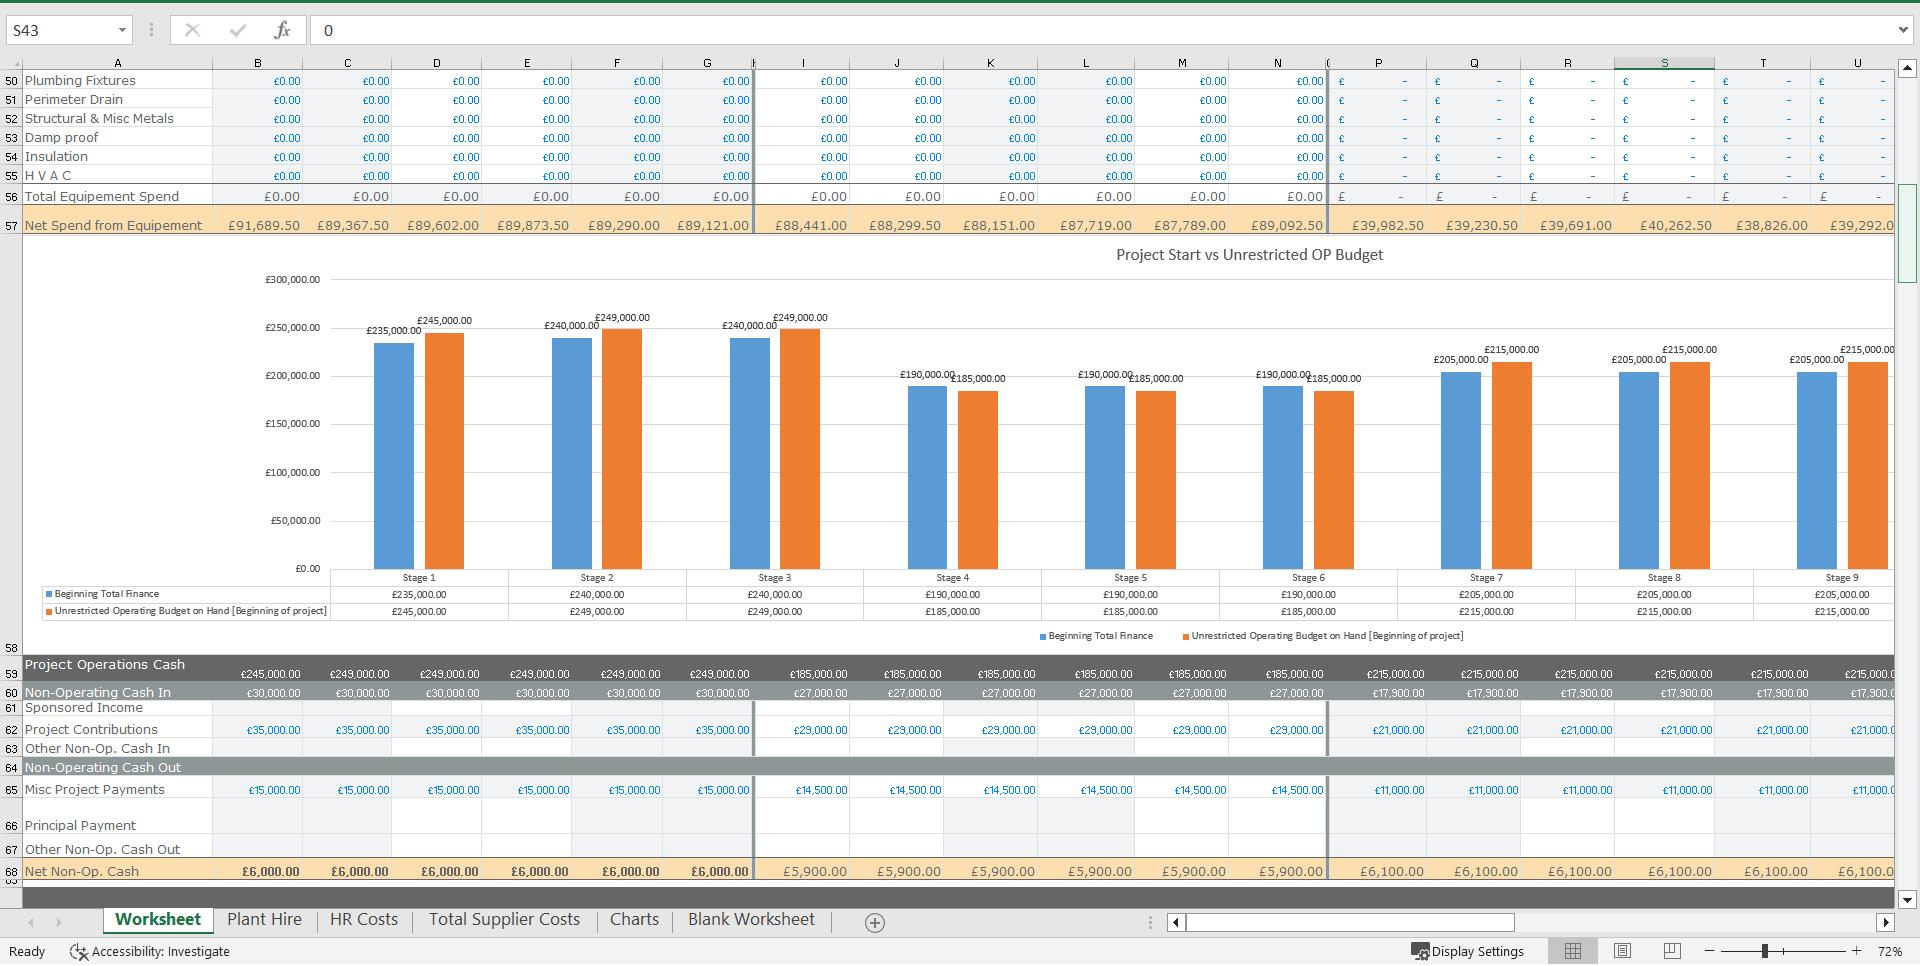Click the Cancel (X) icon beside the formula bar
The height and width of the screenshot is (966, 1920).
(x=192, y=30)
